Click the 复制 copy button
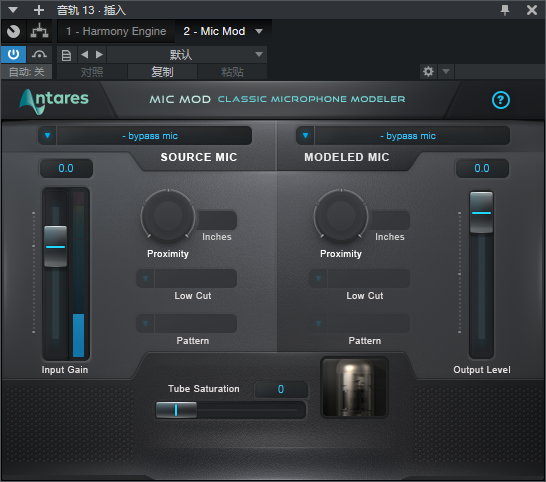546x482 pixels. (x=162, y=72)
